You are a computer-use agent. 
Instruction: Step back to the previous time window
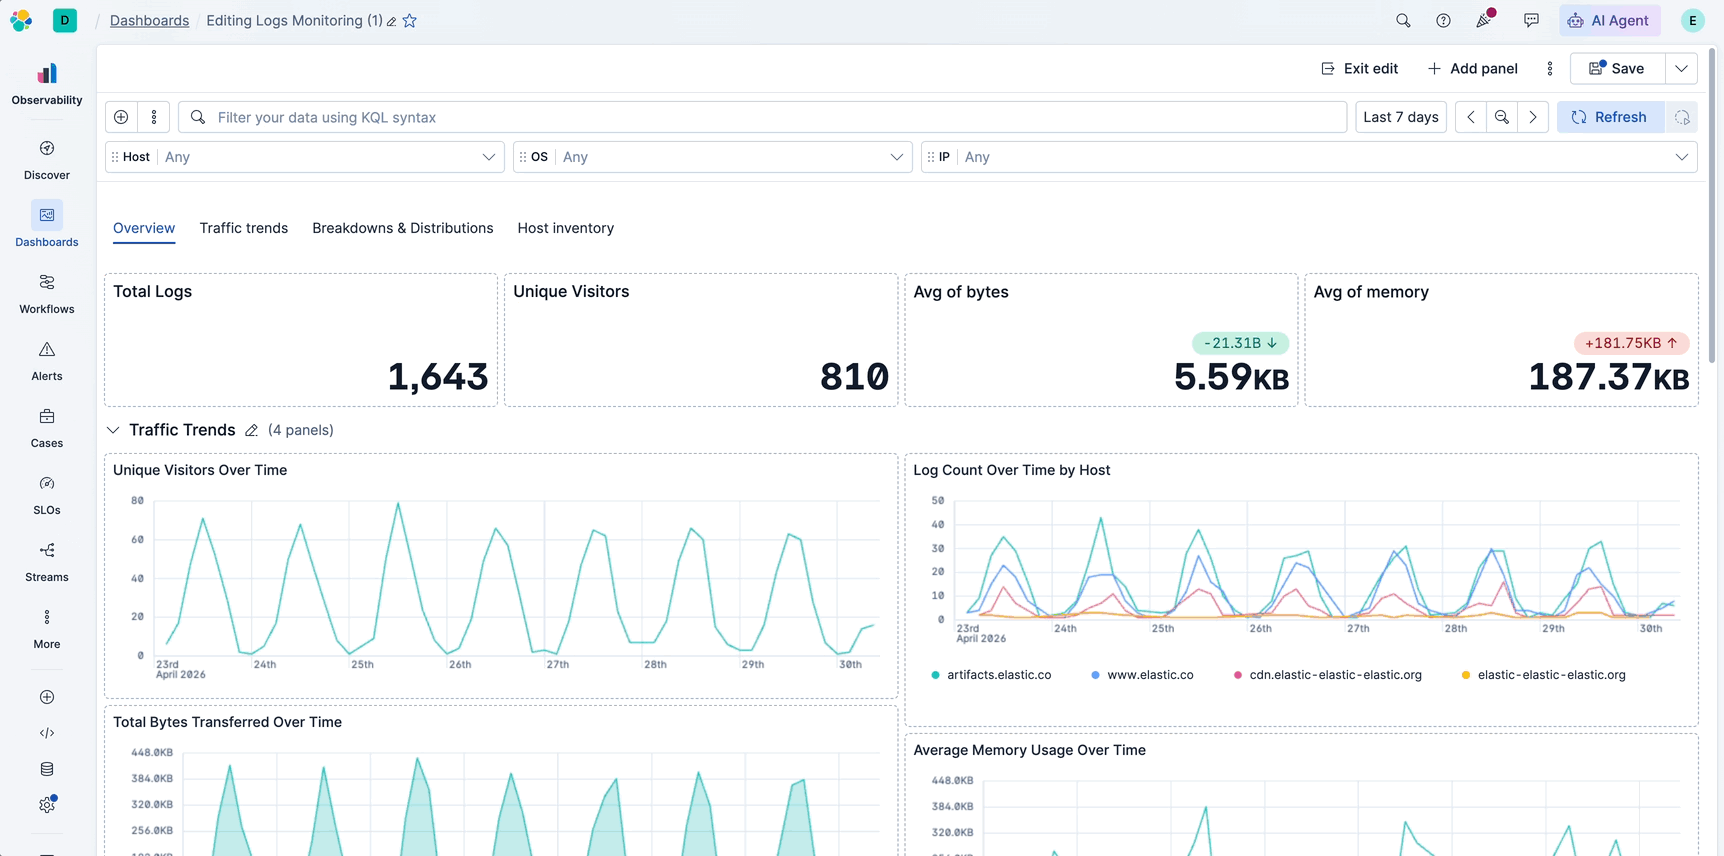(1471, 117)
